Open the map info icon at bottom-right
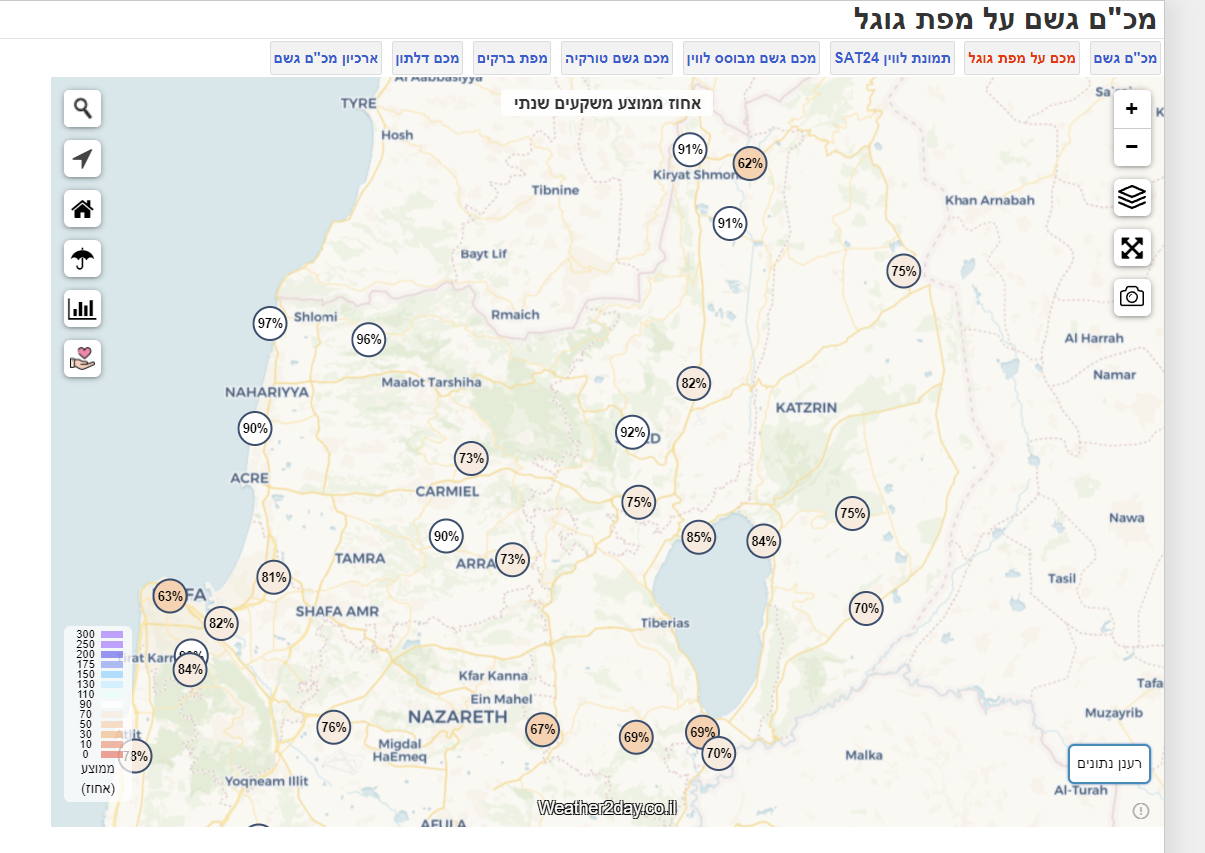Image resolution: width=1205 pixels, height=853 pixels. coord(1141,811)
